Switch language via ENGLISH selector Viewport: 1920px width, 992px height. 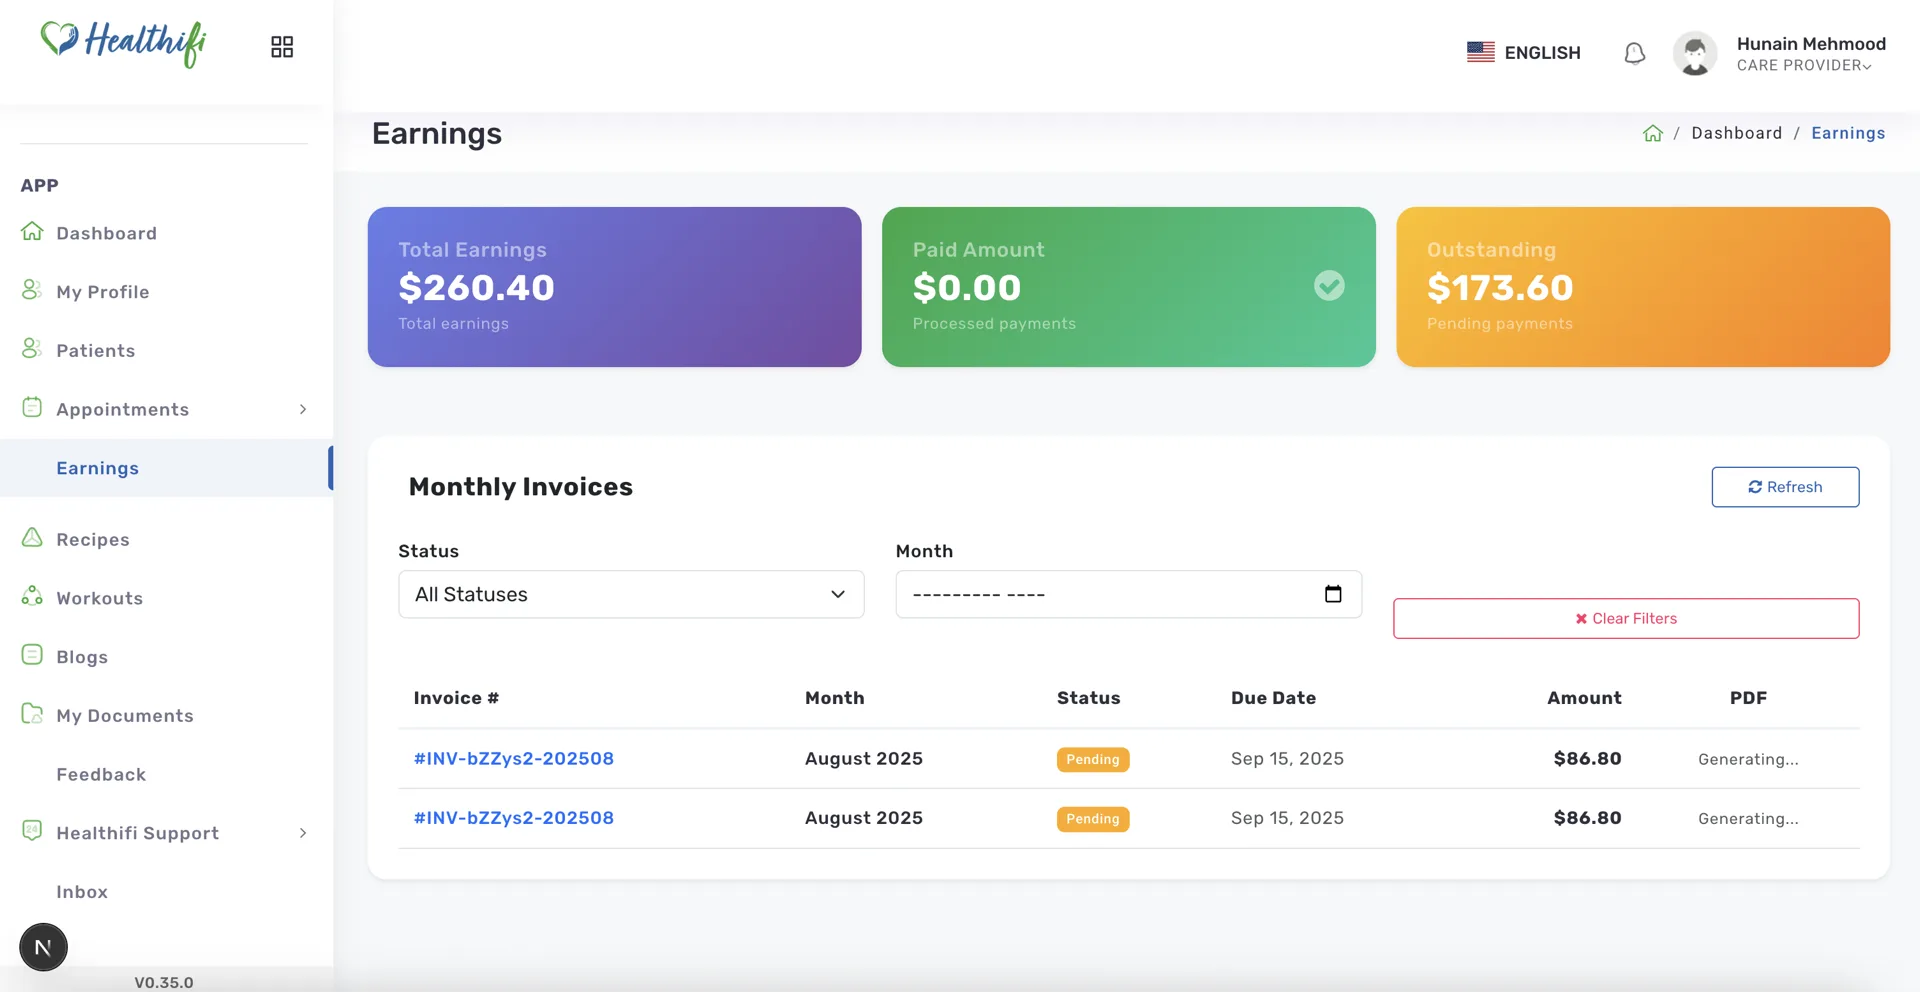[1523, 52]
